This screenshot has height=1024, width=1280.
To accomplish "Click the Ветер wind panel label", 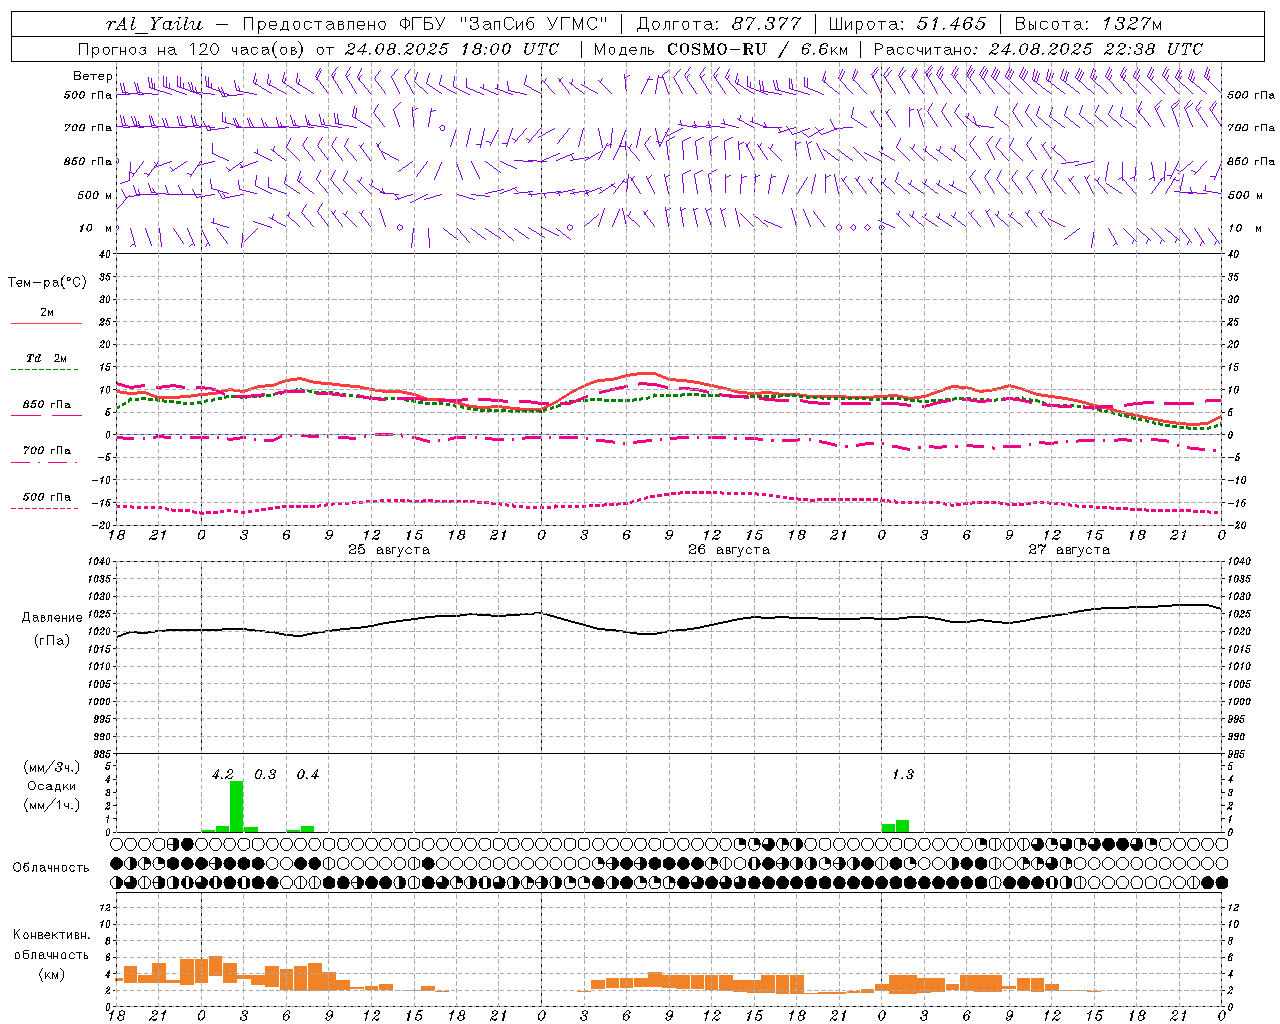I will 92,76.
